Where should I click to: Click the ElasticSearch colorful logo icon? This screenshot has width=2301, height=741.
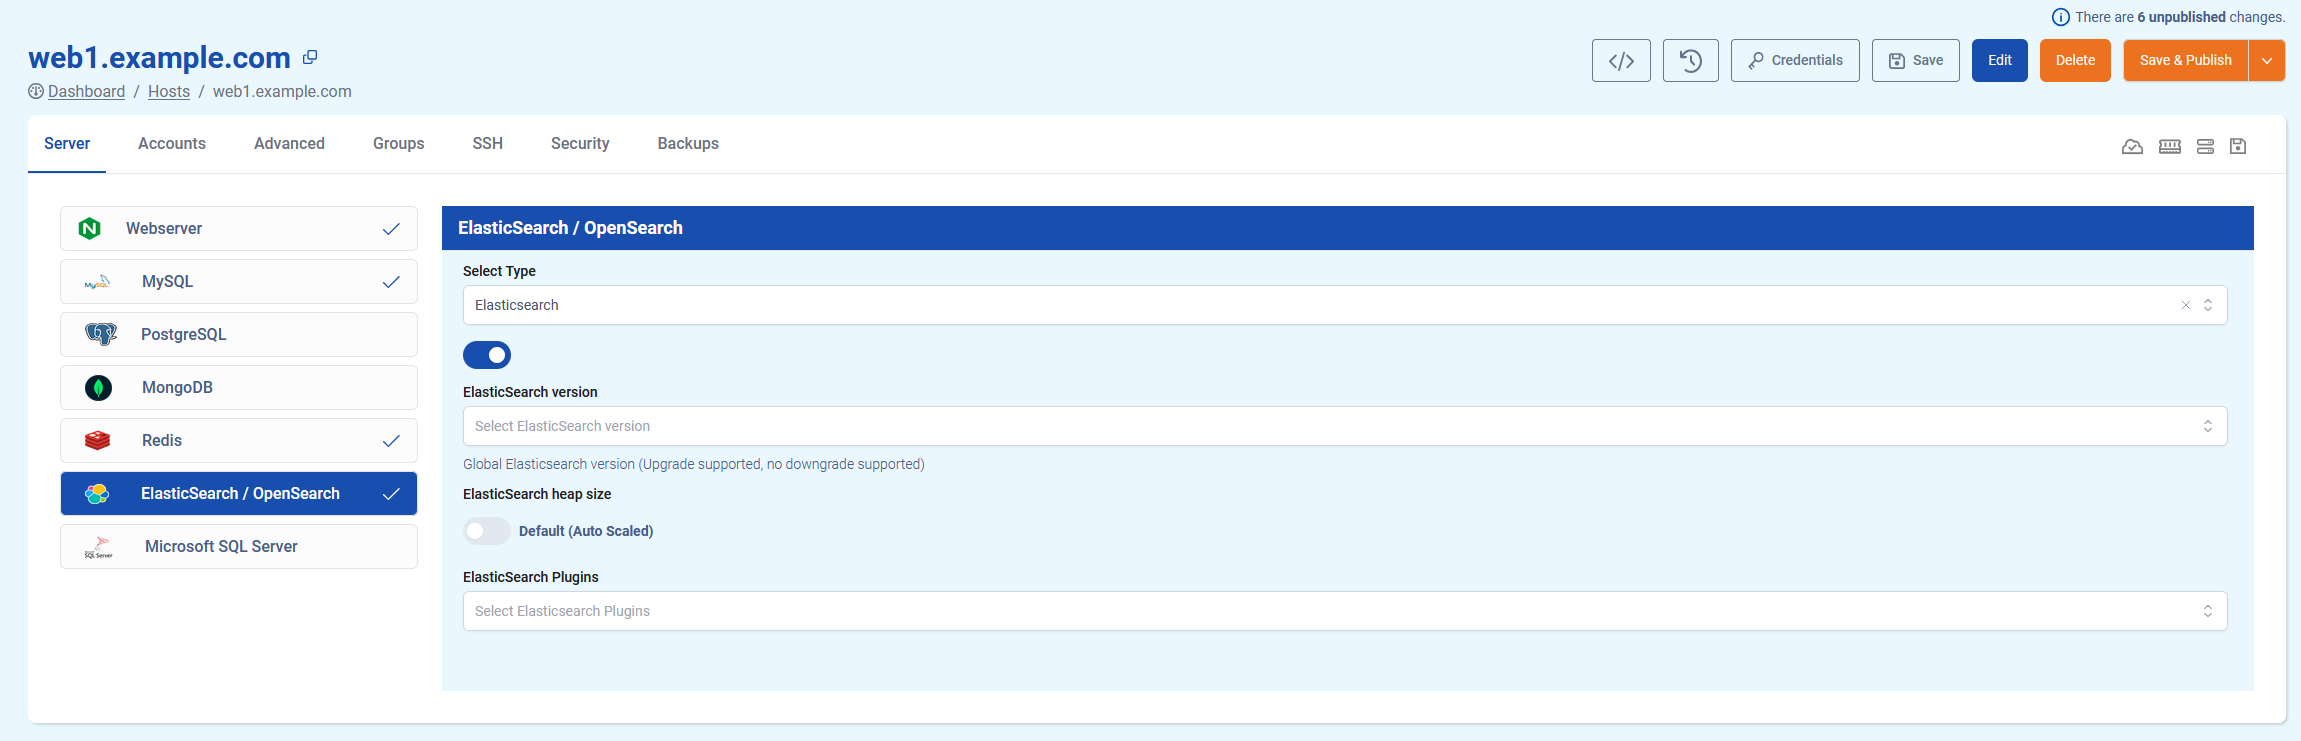point(97,494)
